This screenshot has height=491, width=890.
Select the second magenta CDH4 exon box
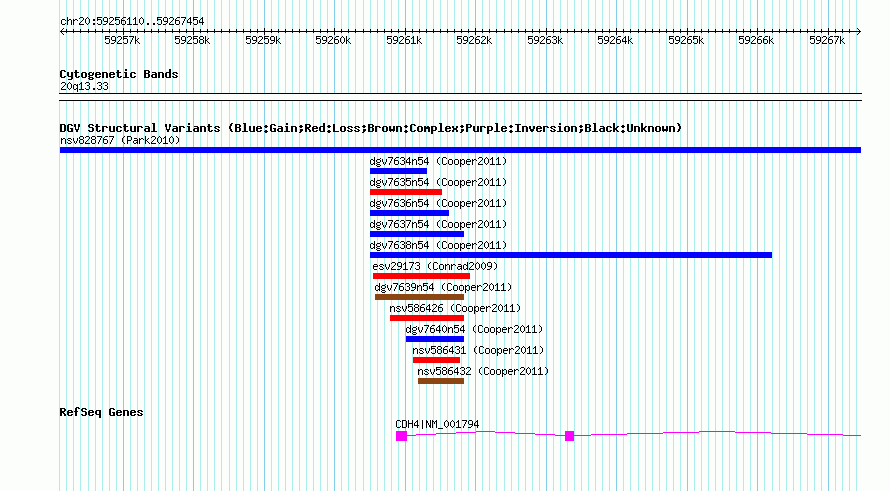(x=569, y=436)
